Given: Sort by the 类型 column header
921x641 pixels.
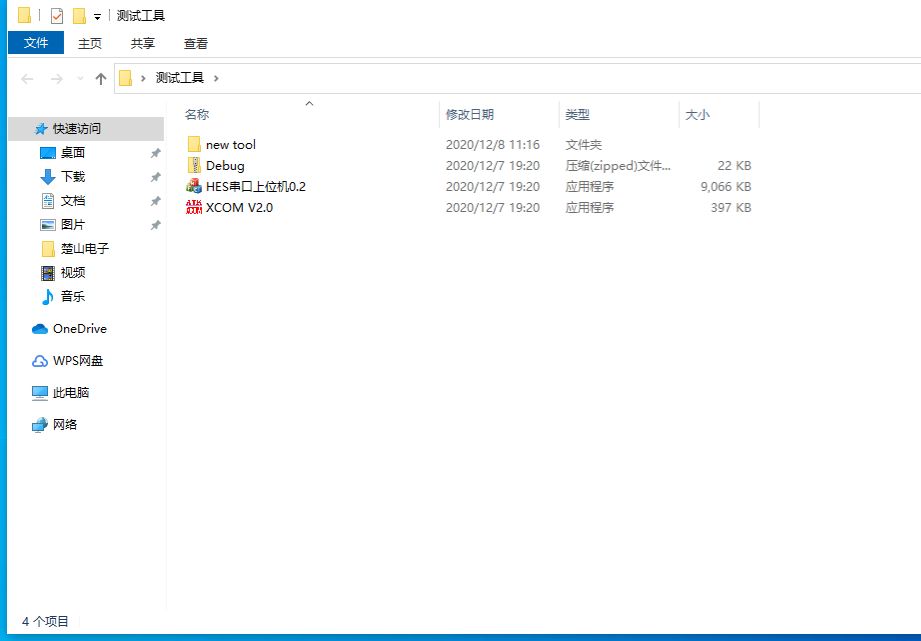Looking at the screenshot, I should [x=577, y=115].
